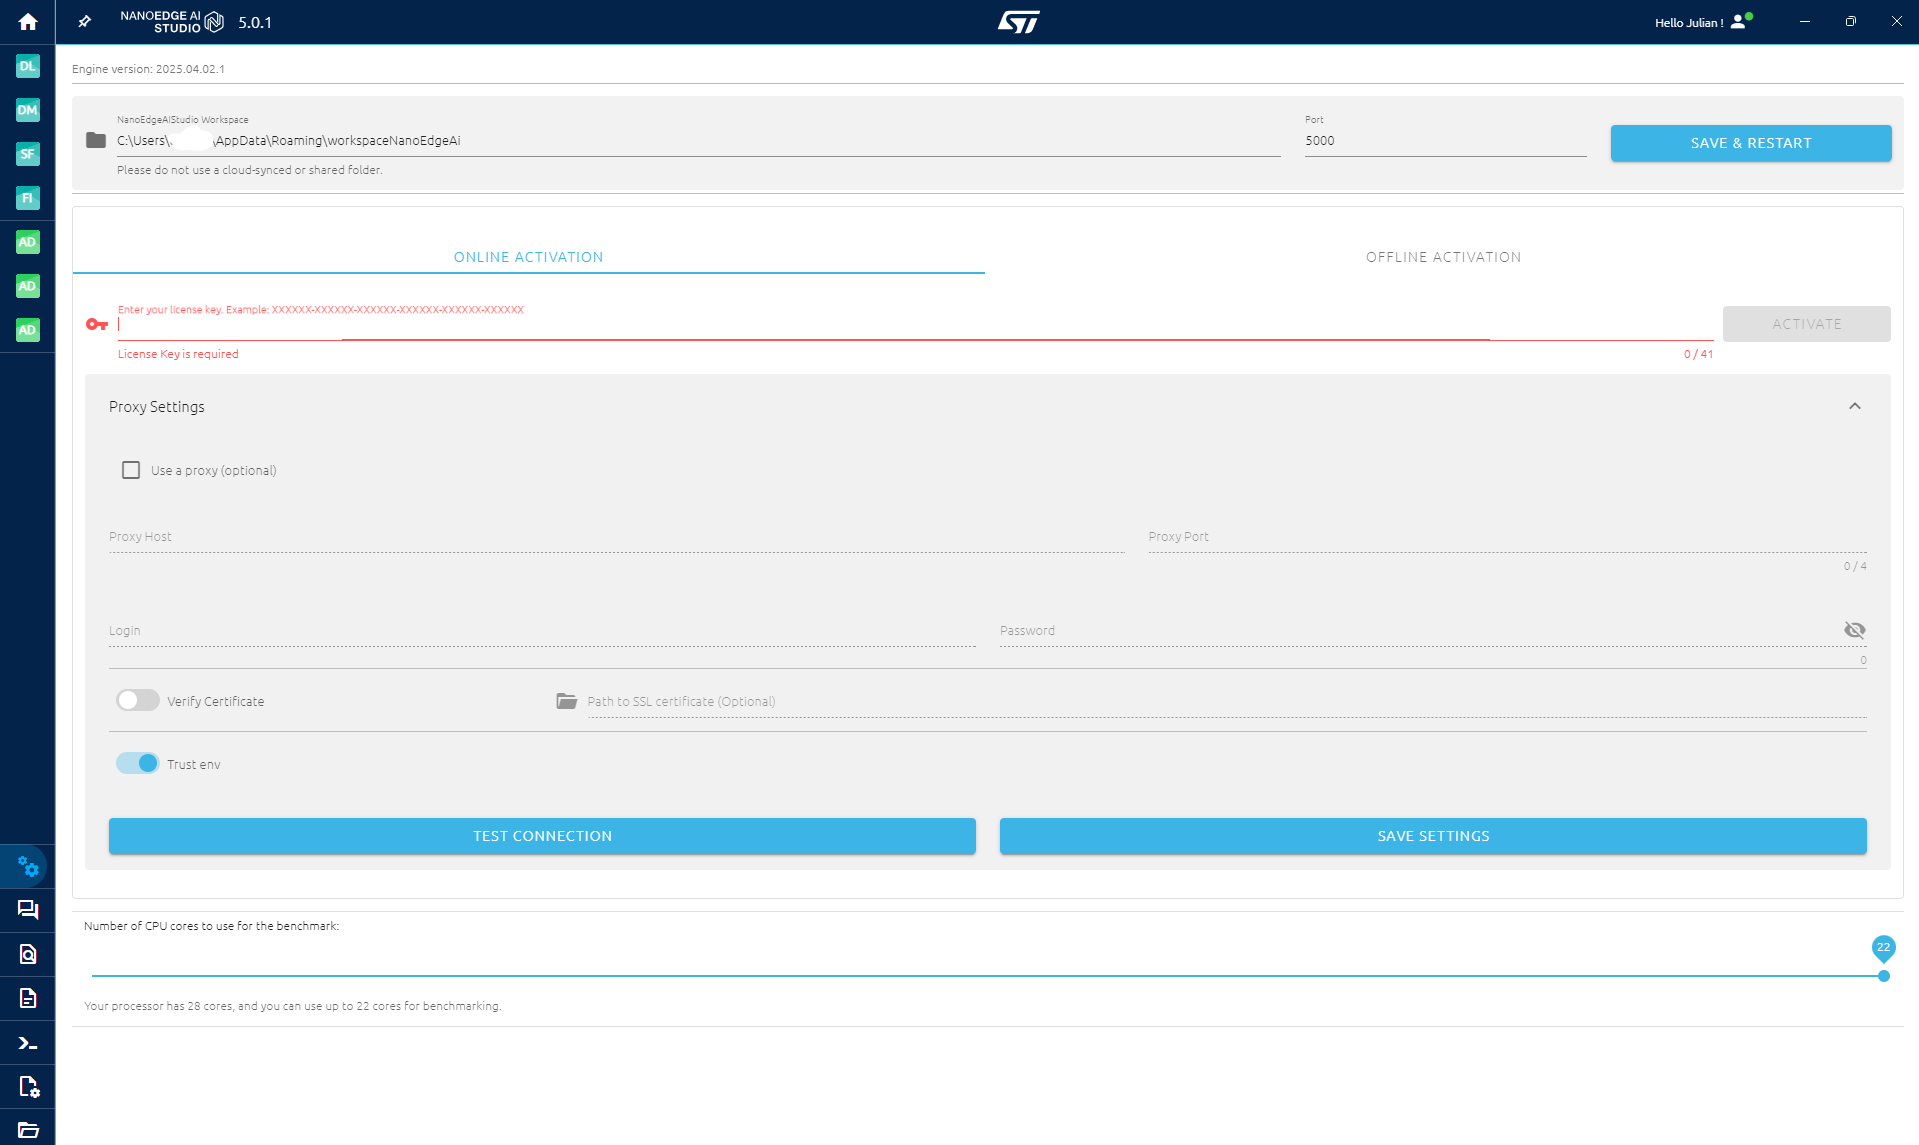The image size is (1919, 1145).
Task: Open the first AD project icon
Action: (27, 242)
